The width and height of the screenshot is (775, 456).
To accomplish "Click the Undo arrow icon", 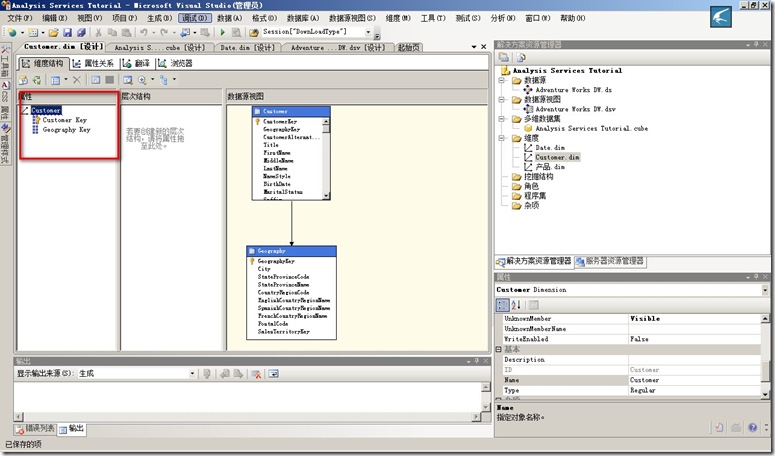I will 143,33.
